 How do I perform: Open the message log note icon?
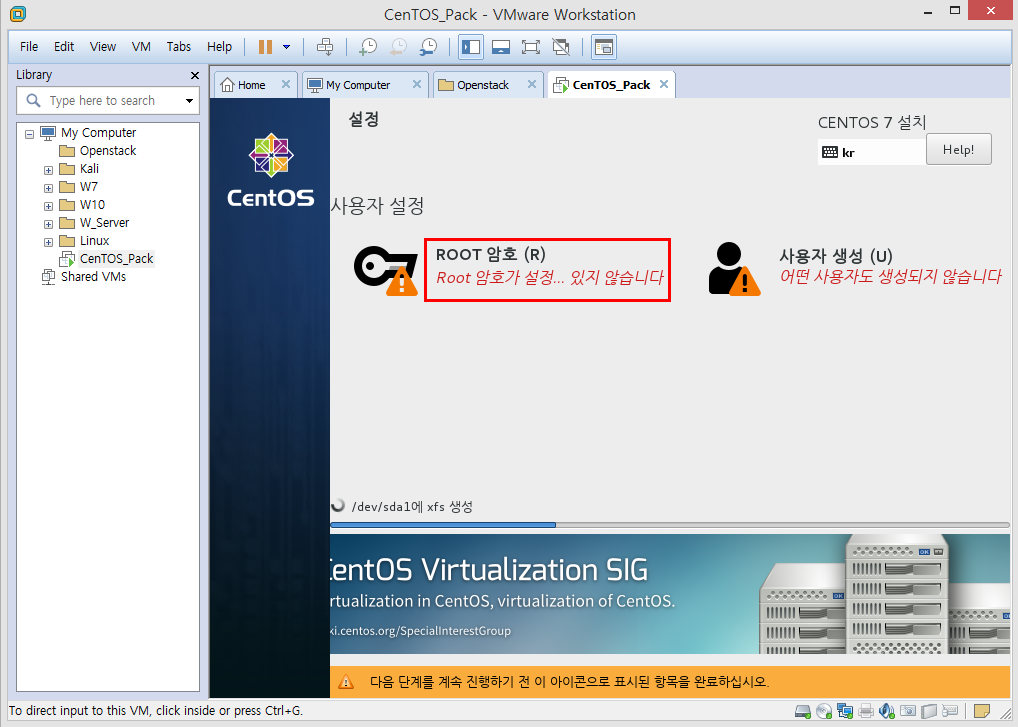(982, 711)
